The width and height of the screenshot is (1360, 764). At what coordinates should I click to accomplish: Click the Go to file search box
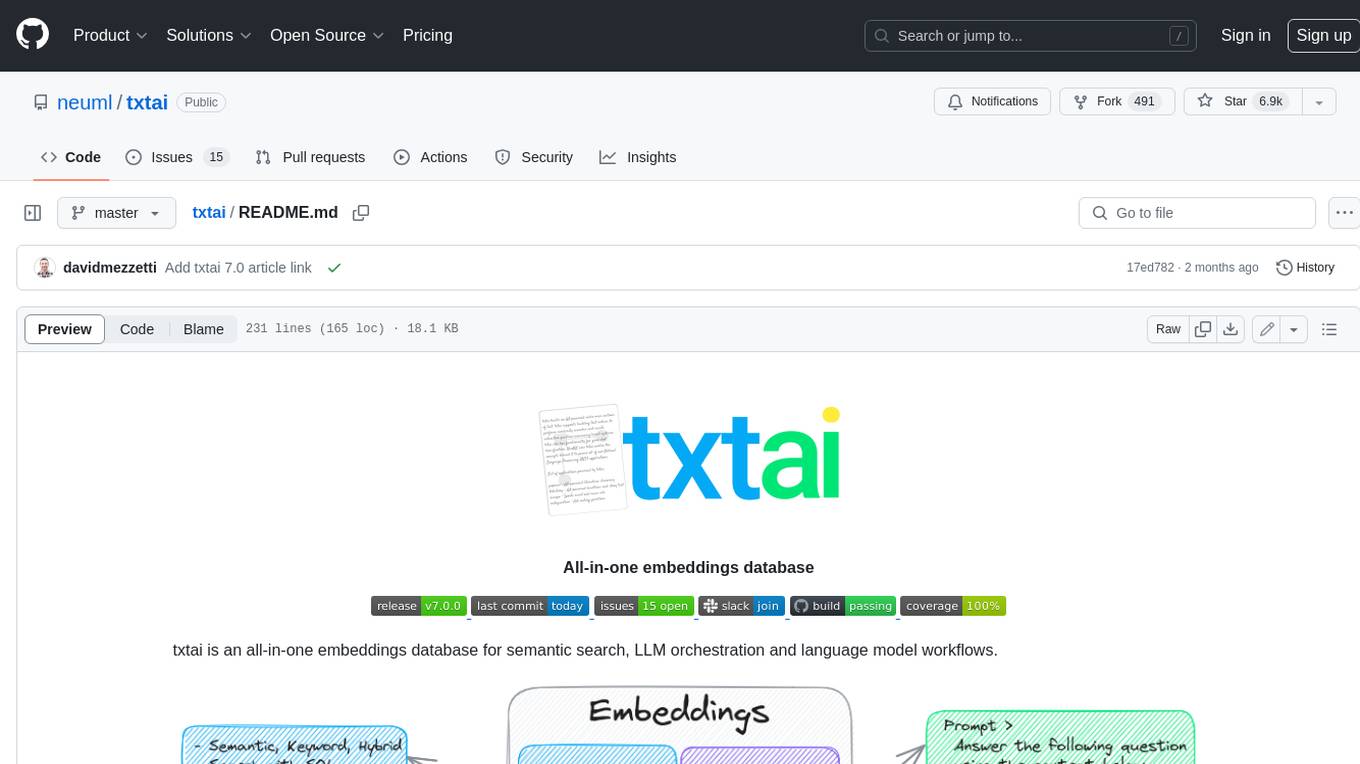pos(1197,213)
